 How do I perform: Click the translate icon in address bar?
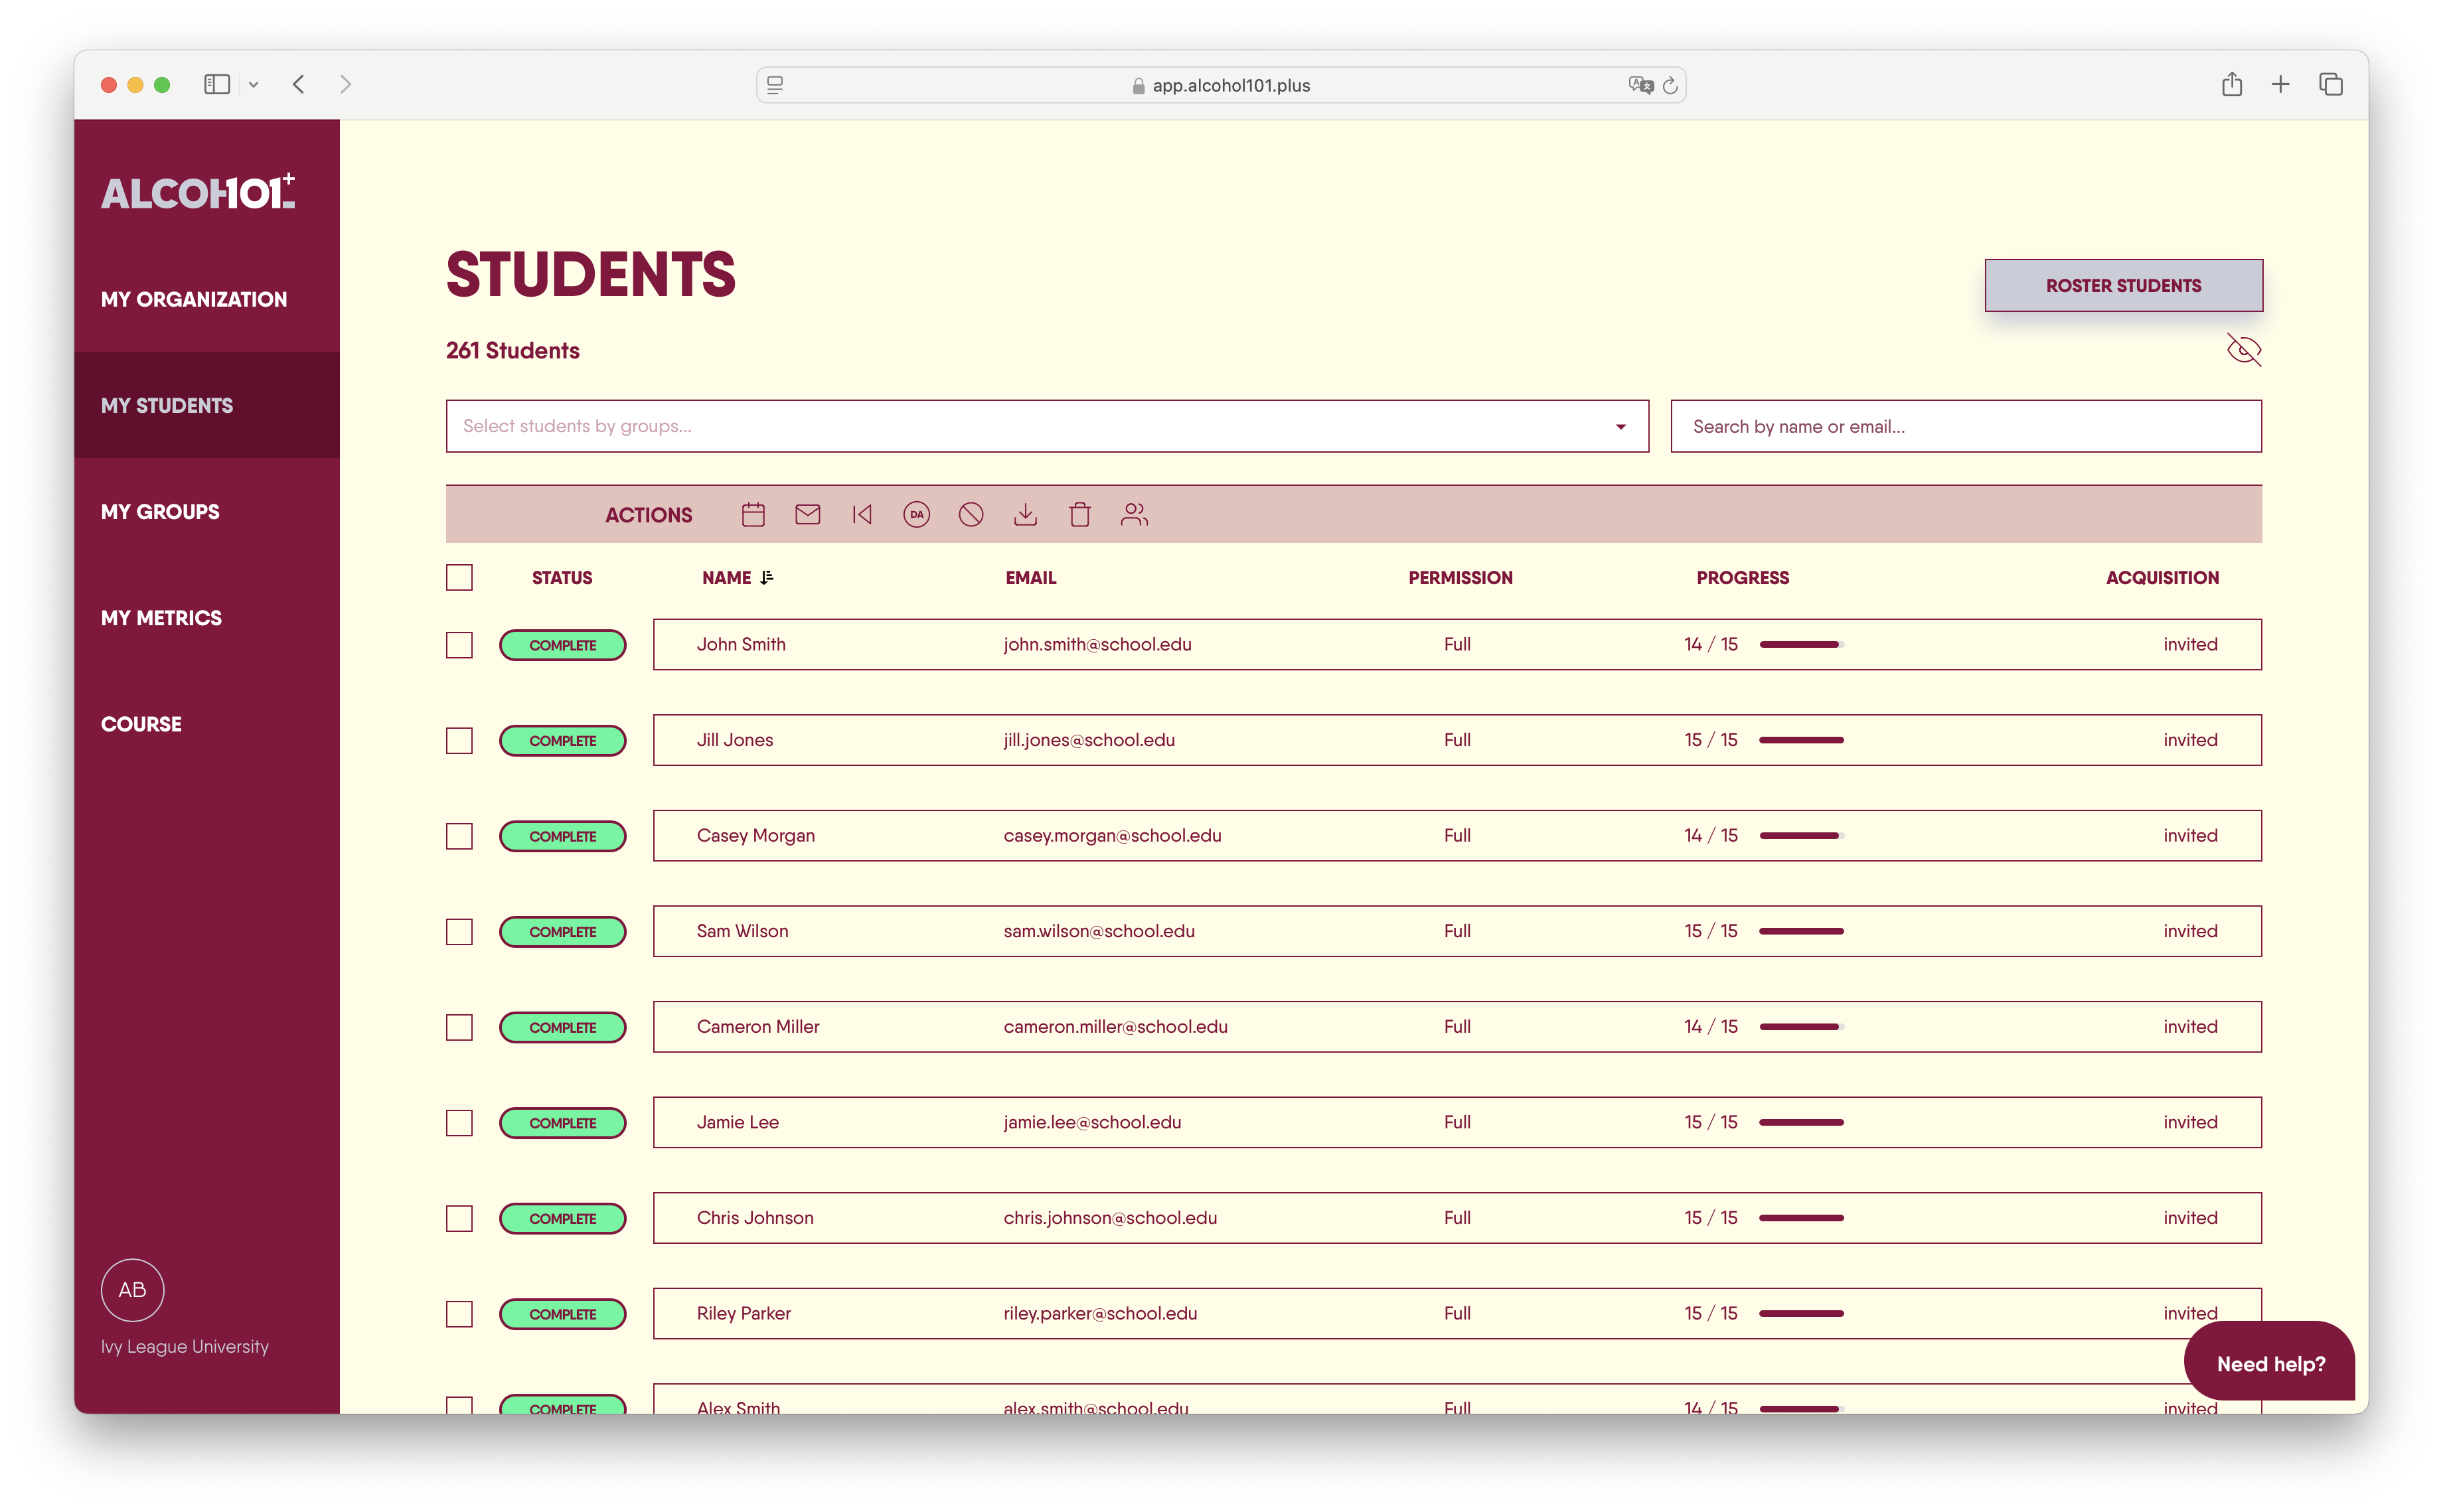pyautogui.click(x=1640, y=85)
